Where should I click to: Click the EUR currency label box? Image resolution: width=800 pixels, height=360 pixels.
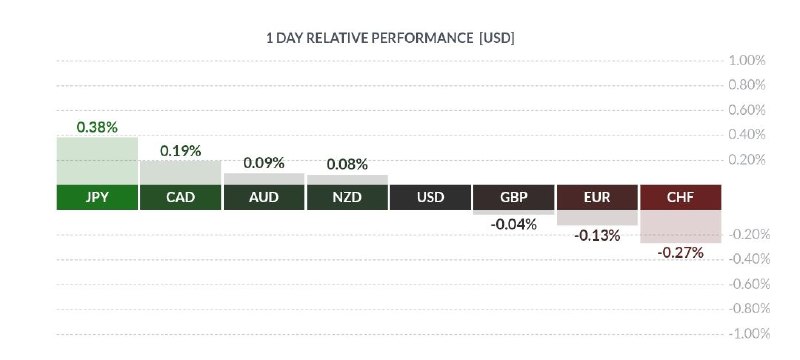point(597,197)
